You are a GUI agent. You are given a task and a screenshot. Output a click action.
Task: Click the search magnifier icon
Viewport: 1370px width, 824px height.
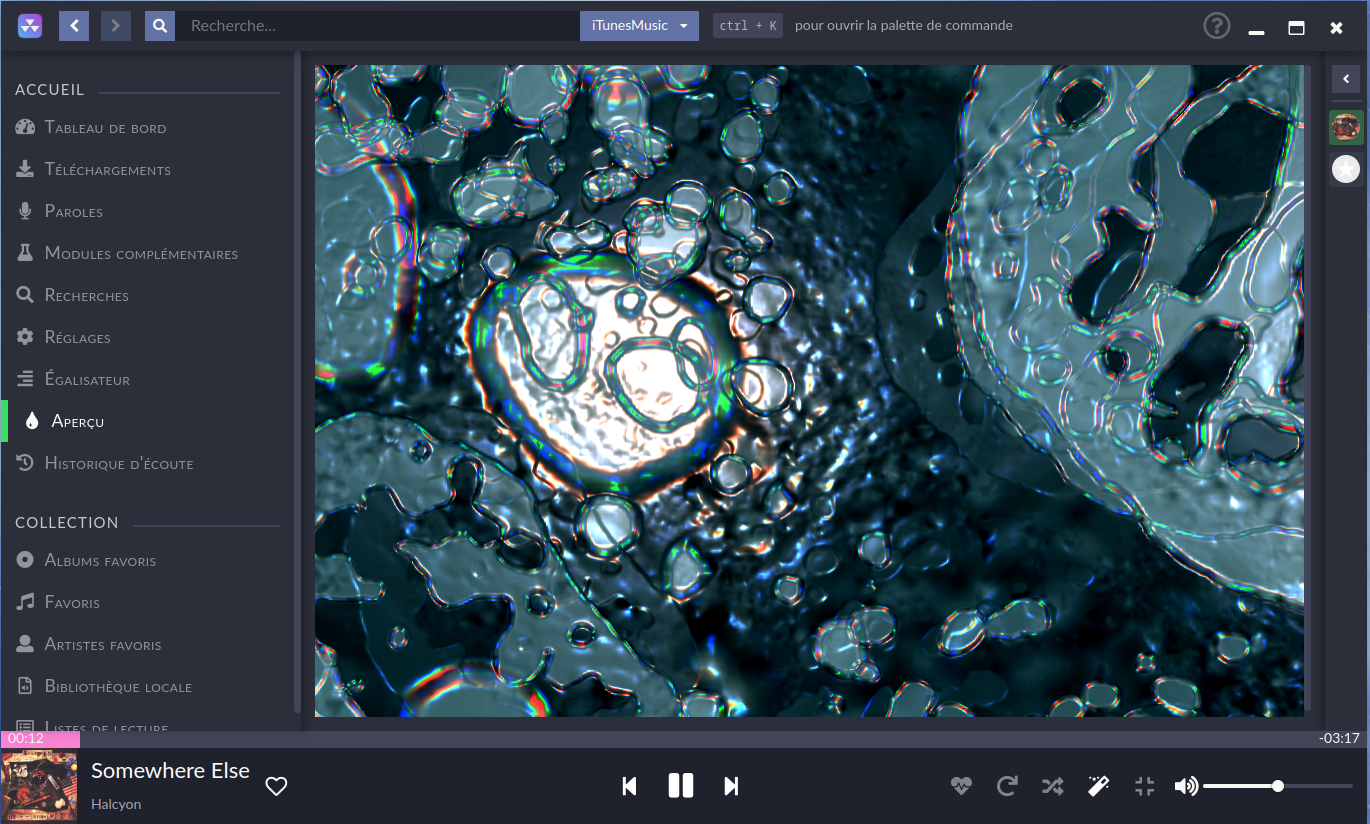tap(160, 26)
